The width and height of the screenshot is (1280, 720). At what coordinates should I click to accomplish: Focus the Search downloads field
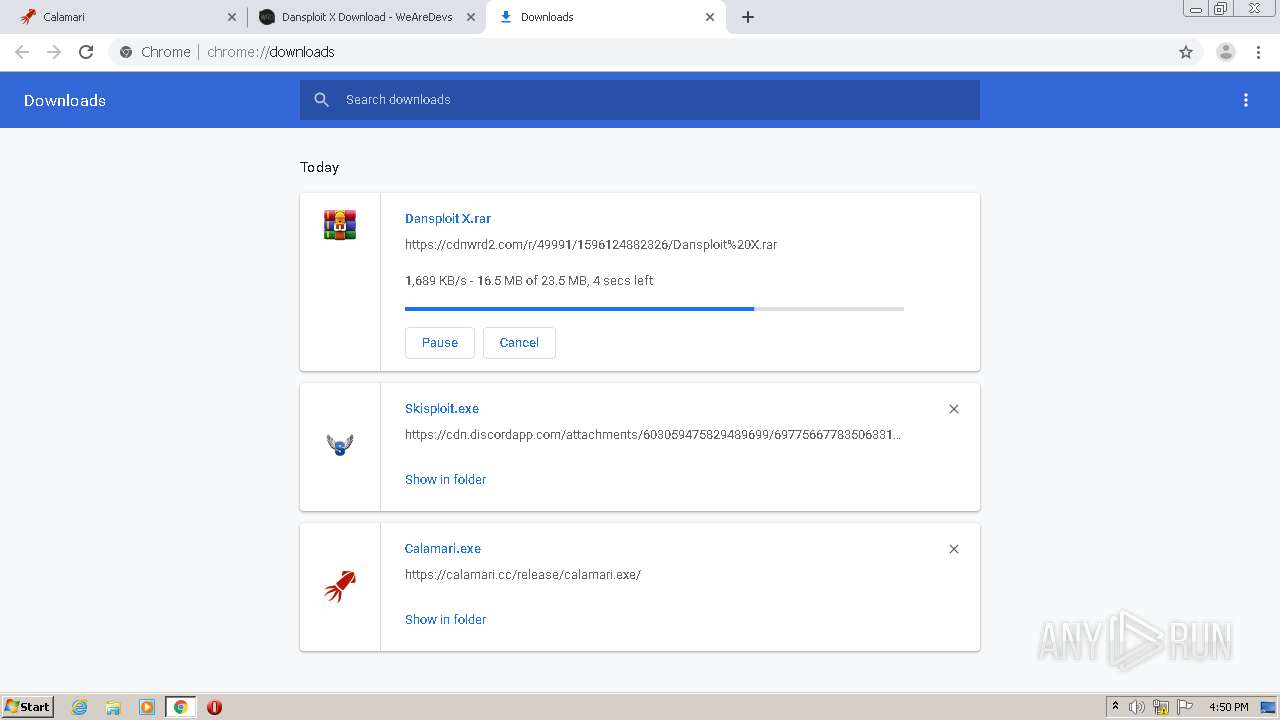pyautogui.click(x=640, y=100)
